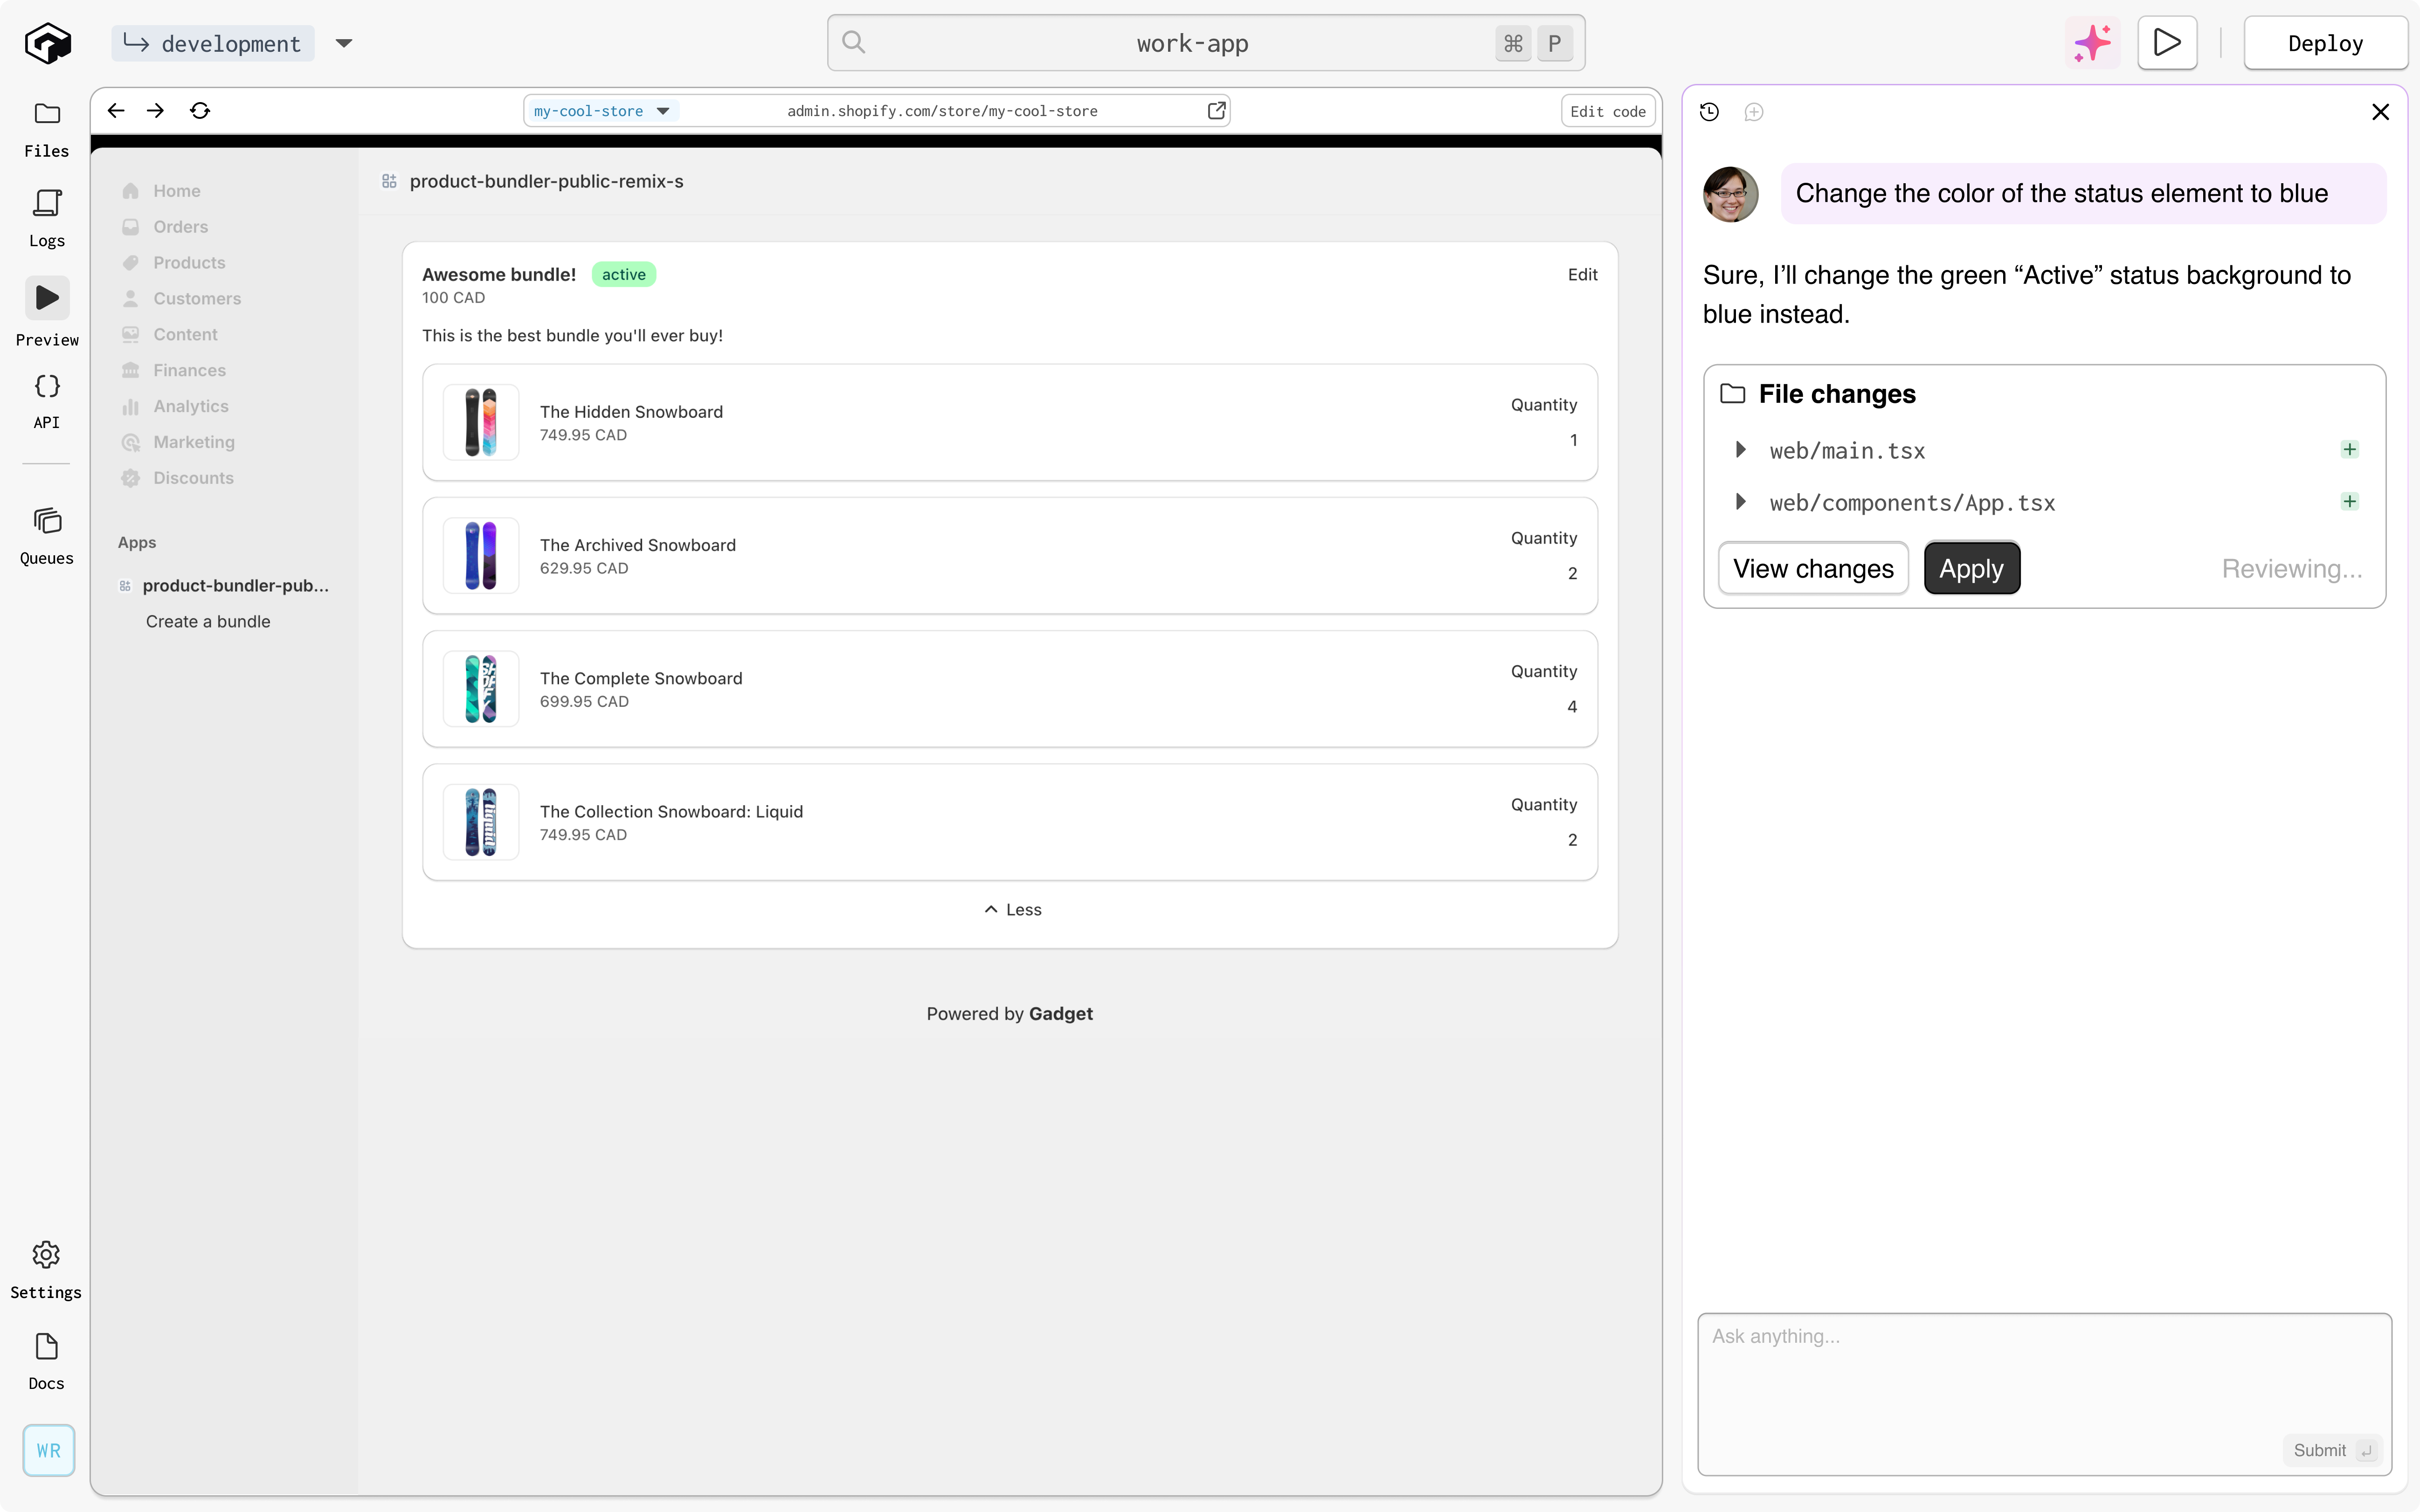Expand the web/main.tsx file change
The image size is (2420, 1512).
(x=1740, y=450)
